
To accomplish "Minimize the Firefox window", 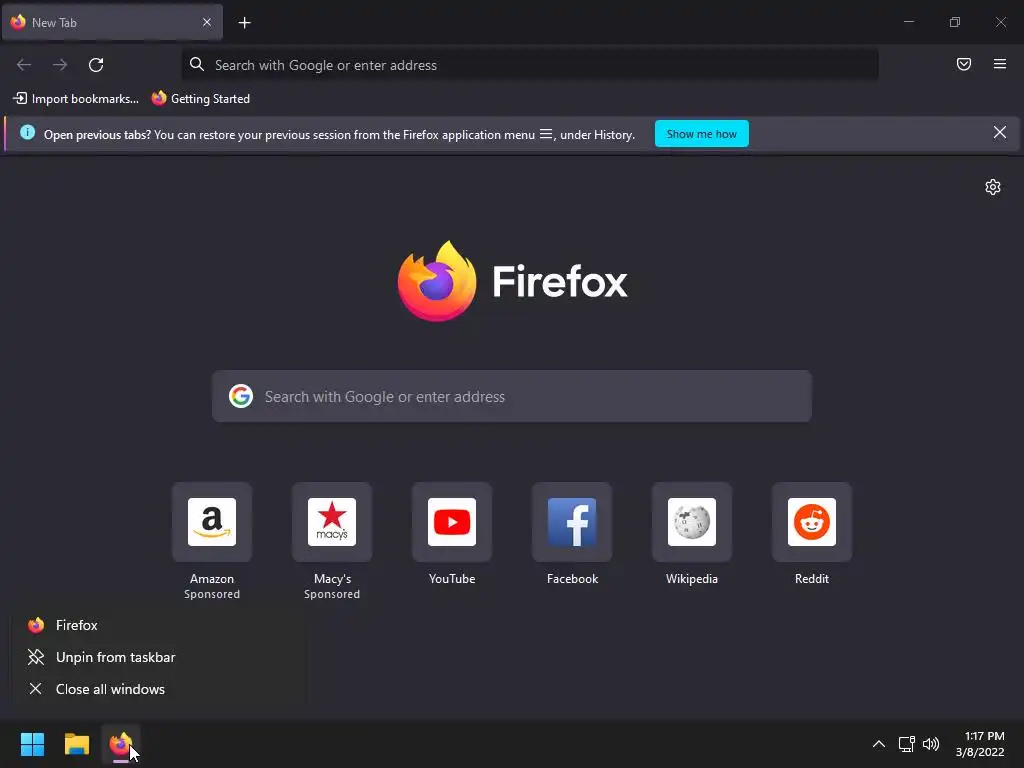I will 909,22.
